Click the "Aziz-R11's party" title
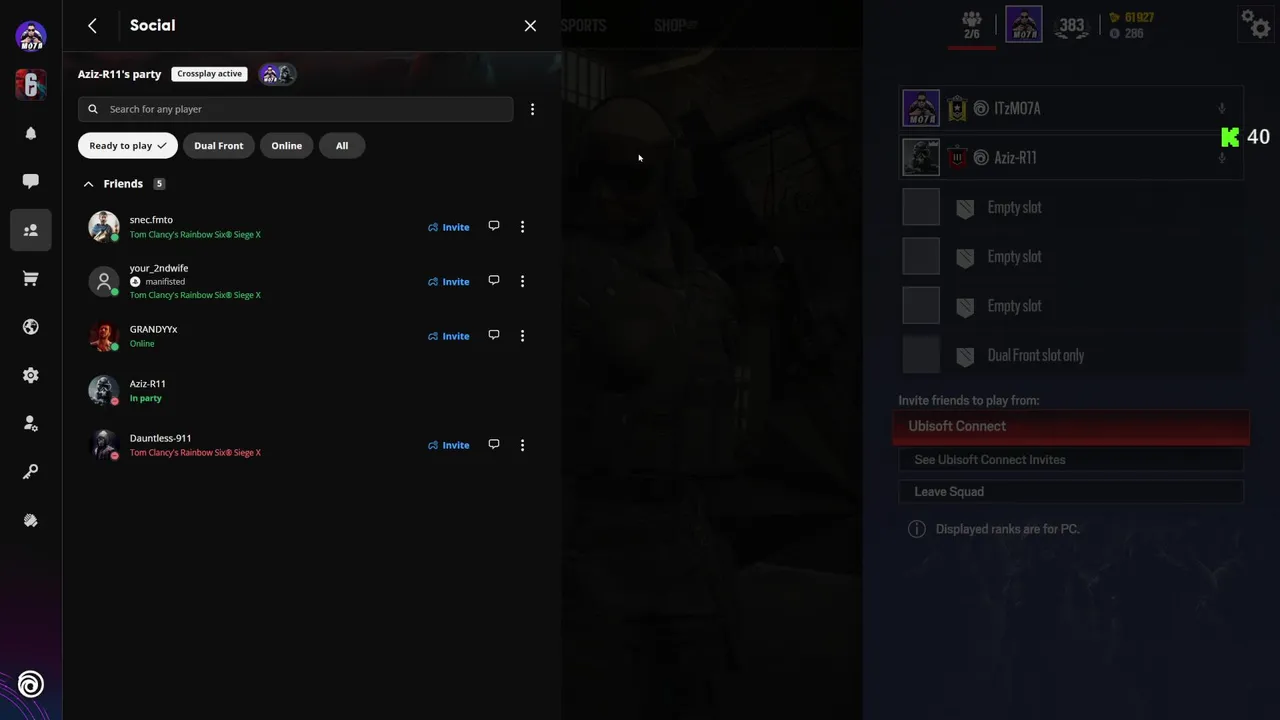 click(119, 74)
